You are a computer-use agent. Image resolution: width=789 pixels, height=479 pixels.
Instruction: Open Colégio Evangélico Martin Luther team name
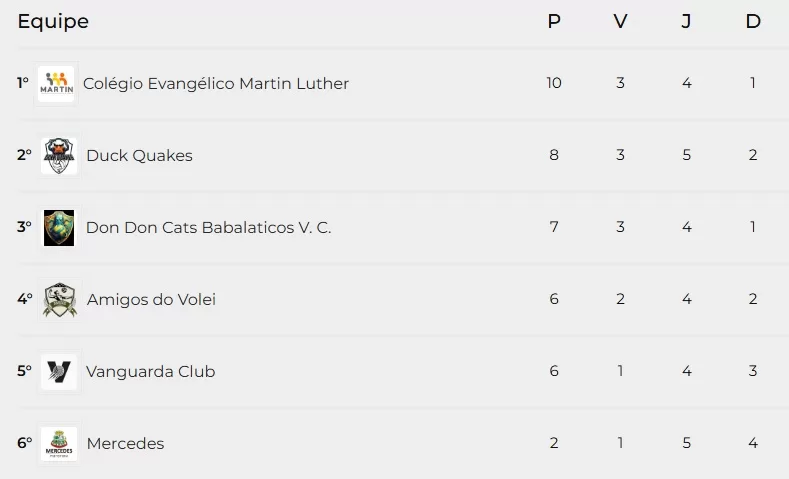point(216,84)
